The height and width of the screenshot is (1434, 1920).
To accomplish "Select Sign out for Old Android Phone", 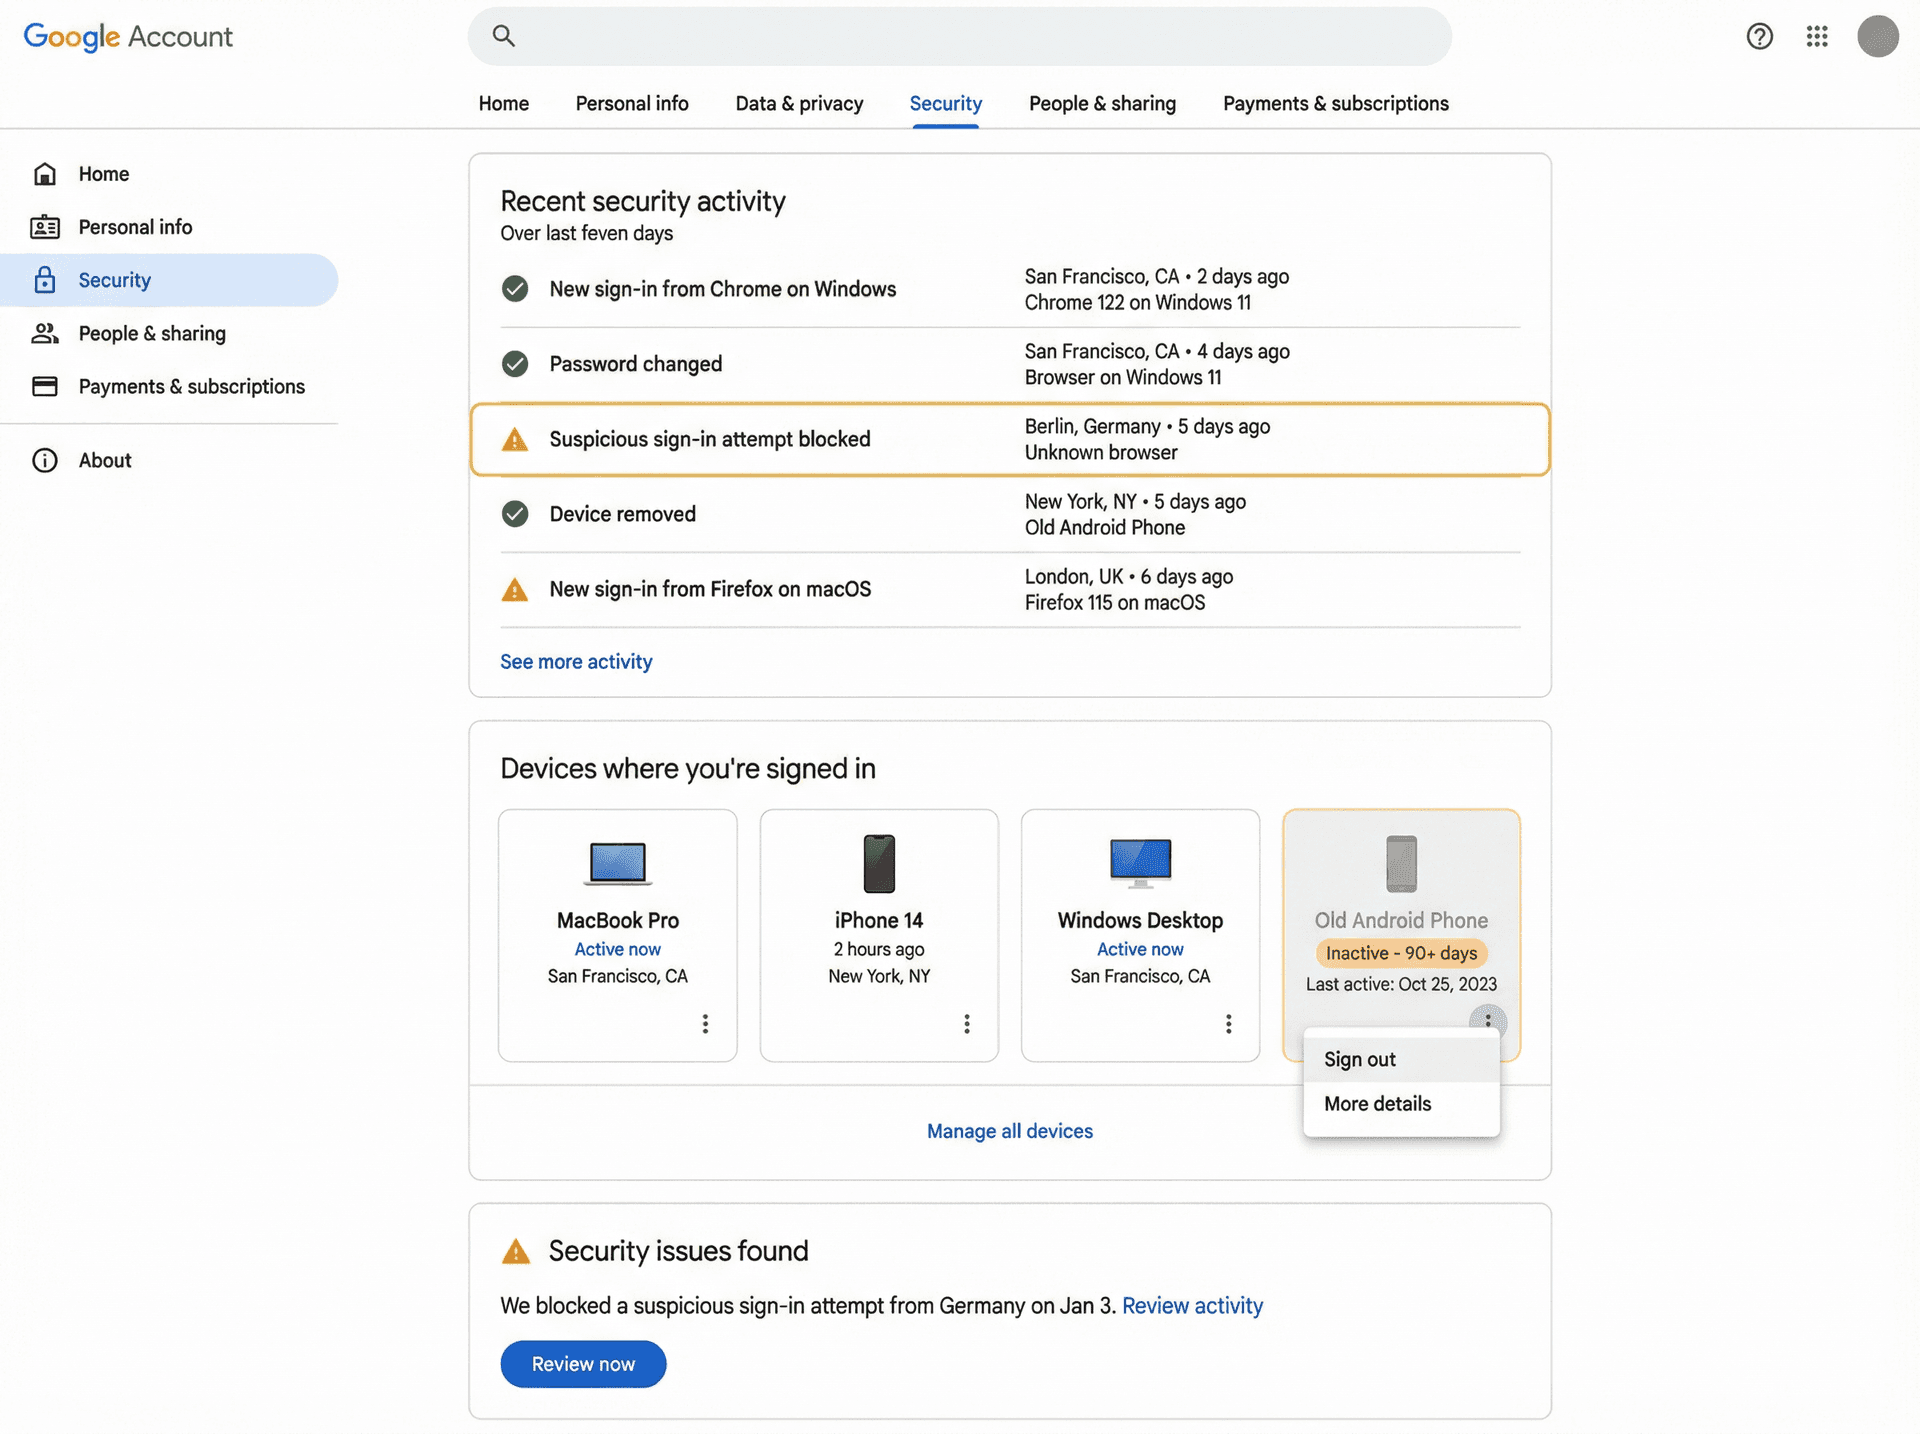I will [x=1359, y=1059].
